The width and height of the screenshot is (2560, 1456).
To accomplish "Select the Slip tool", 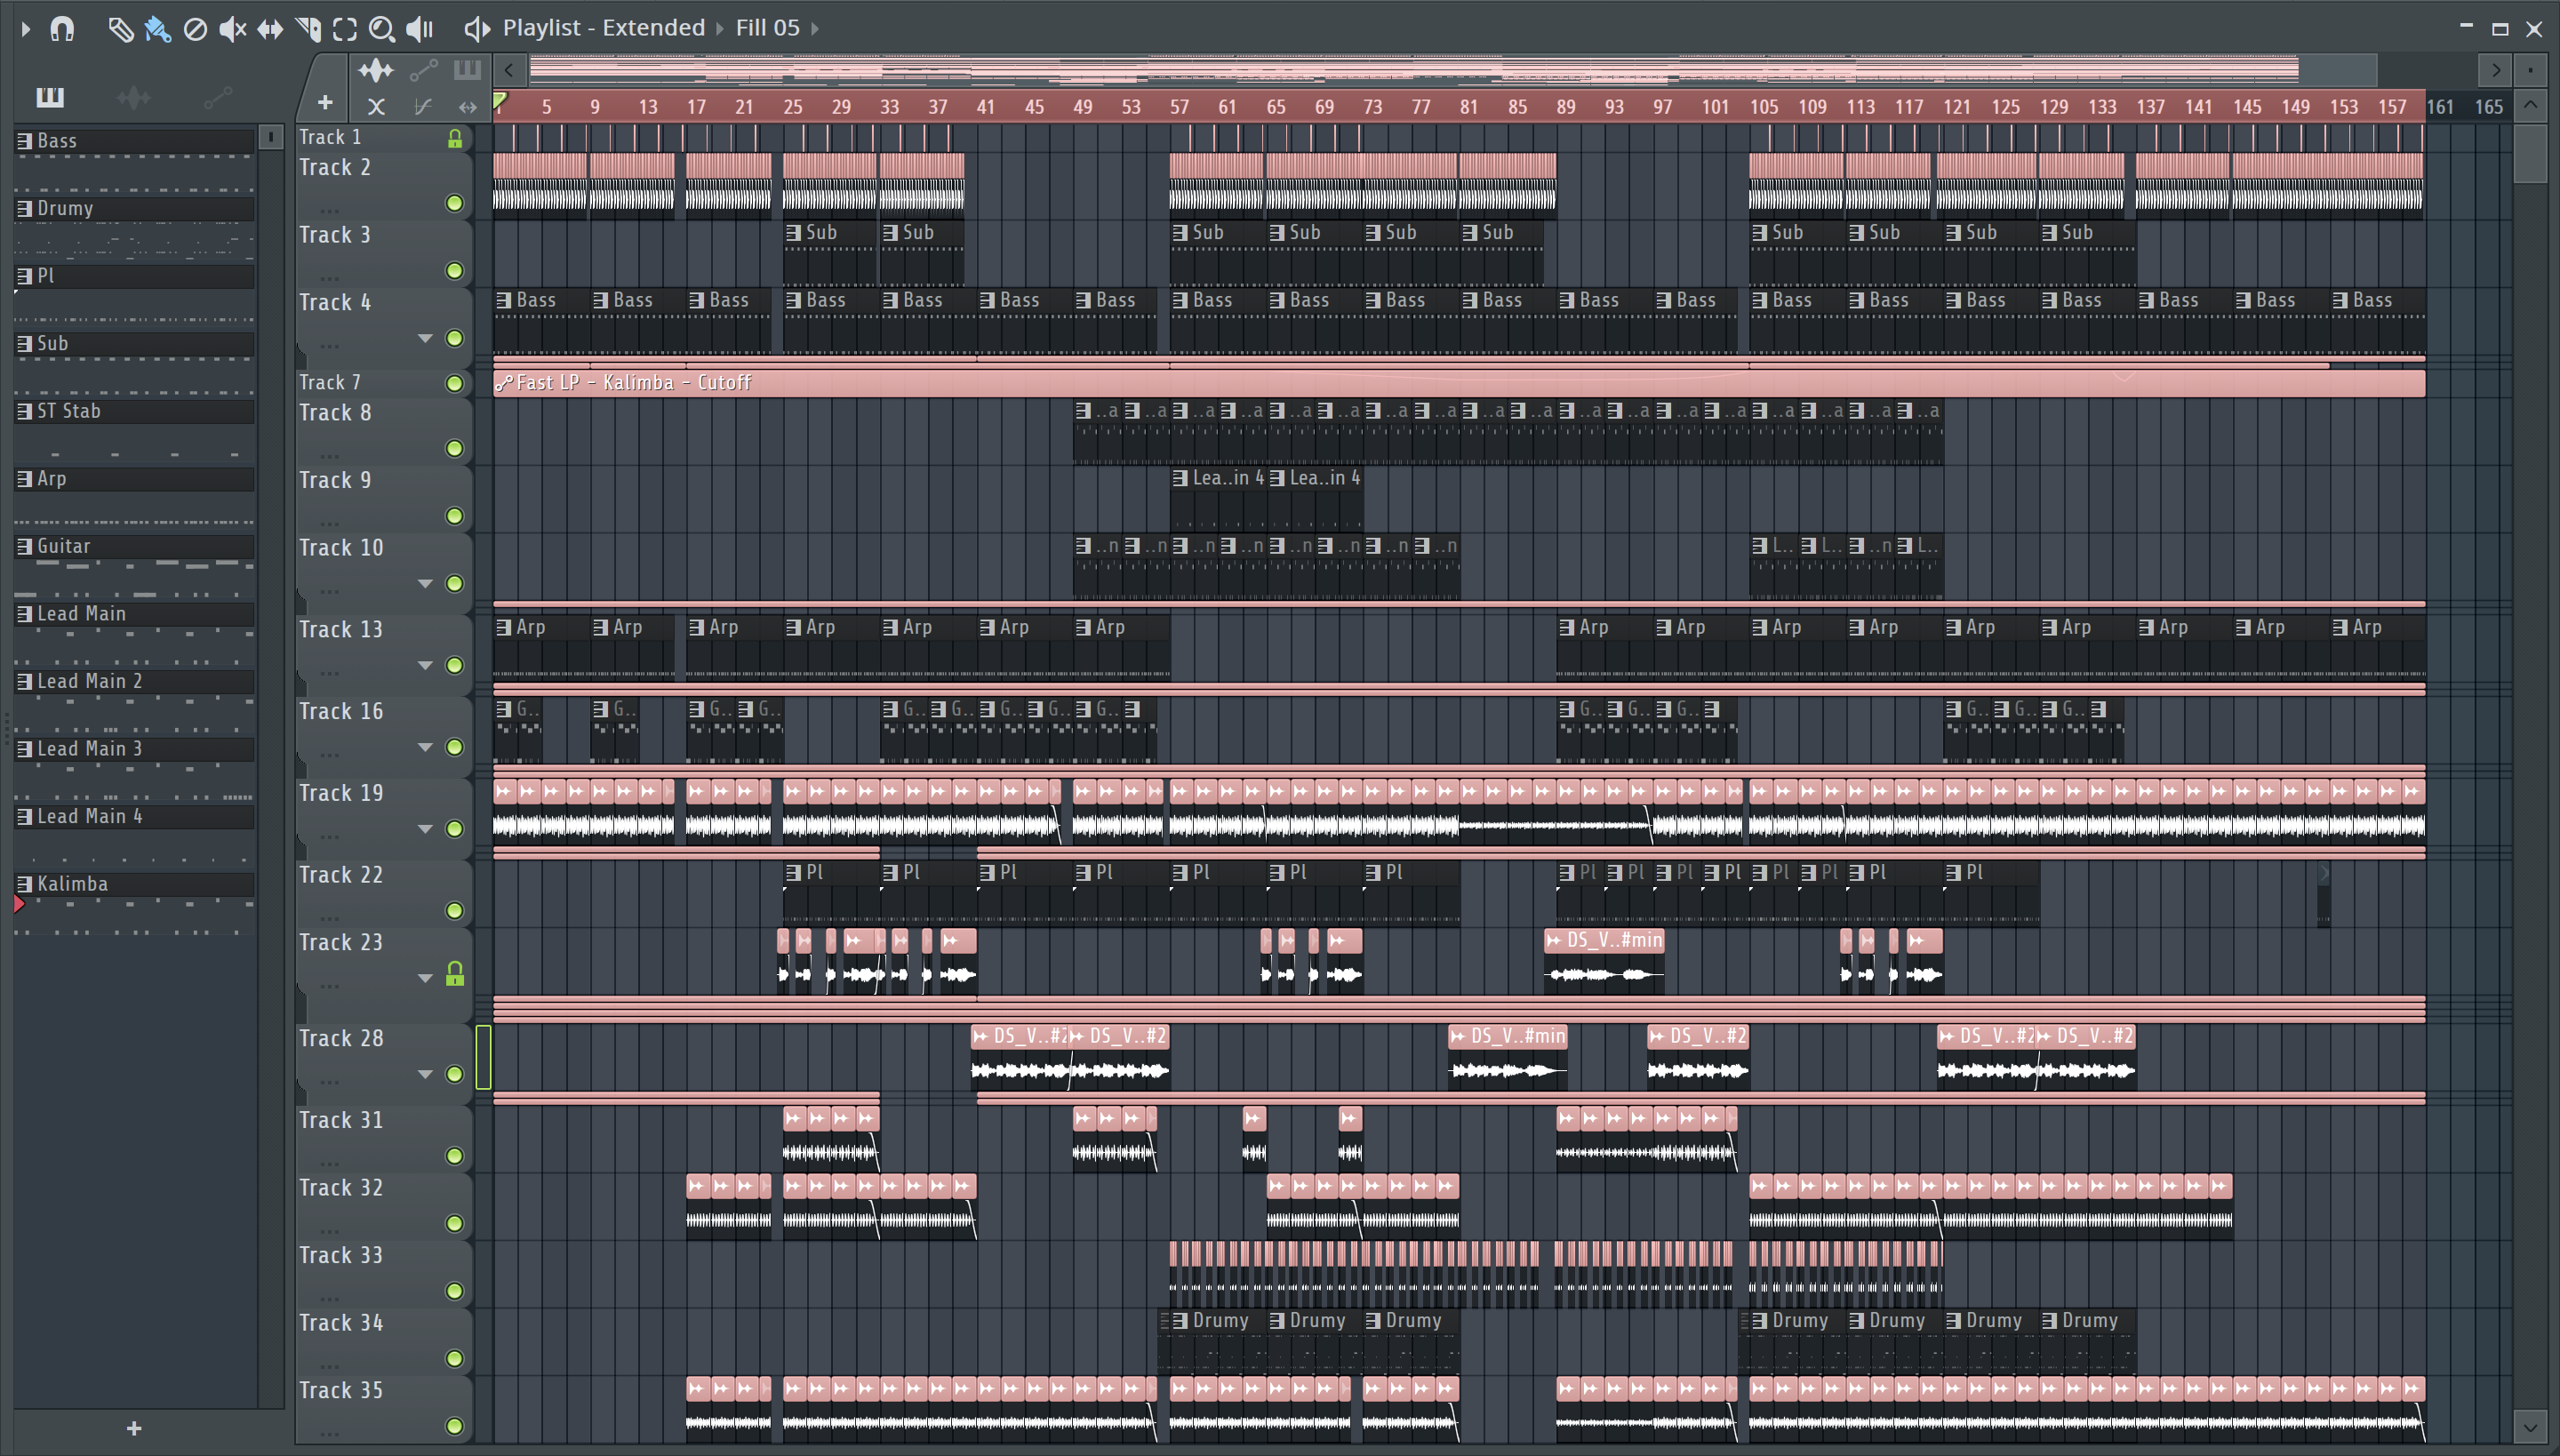I will click(x=270, y=29).
